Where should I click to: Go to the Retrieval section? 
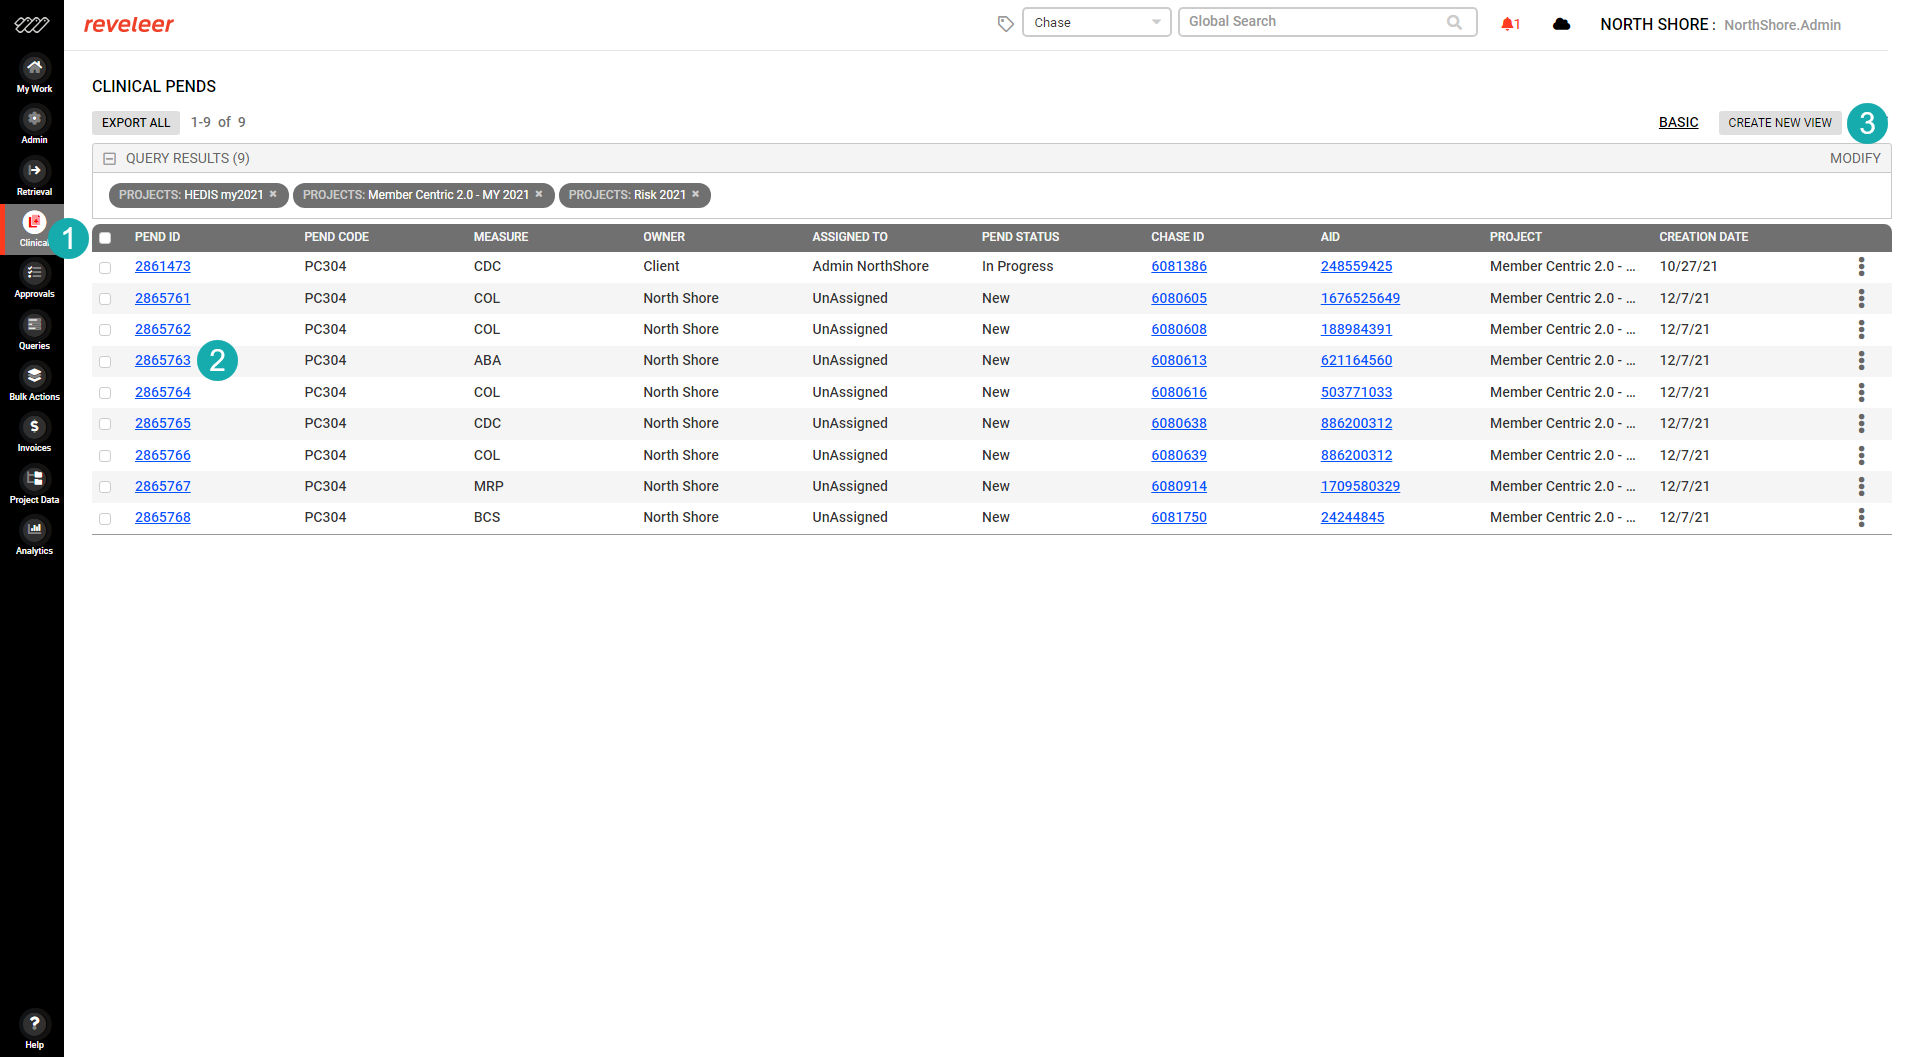[34, 178]
